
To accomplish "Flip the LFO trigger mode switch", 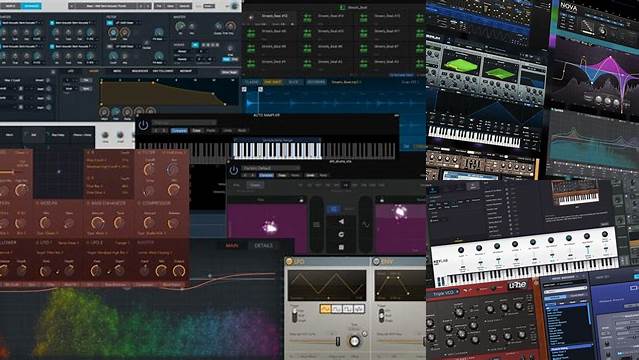I will (x=294, y=315).
